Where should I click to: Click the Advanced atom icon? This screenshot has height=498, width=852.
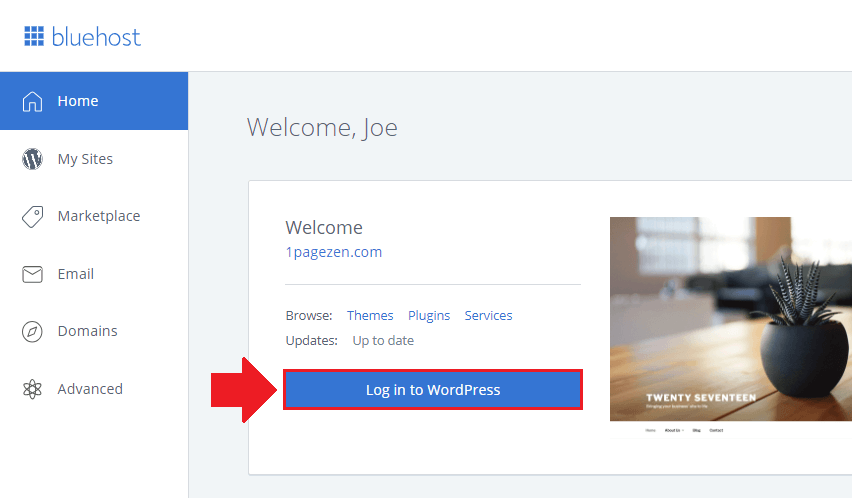[32, 389]
